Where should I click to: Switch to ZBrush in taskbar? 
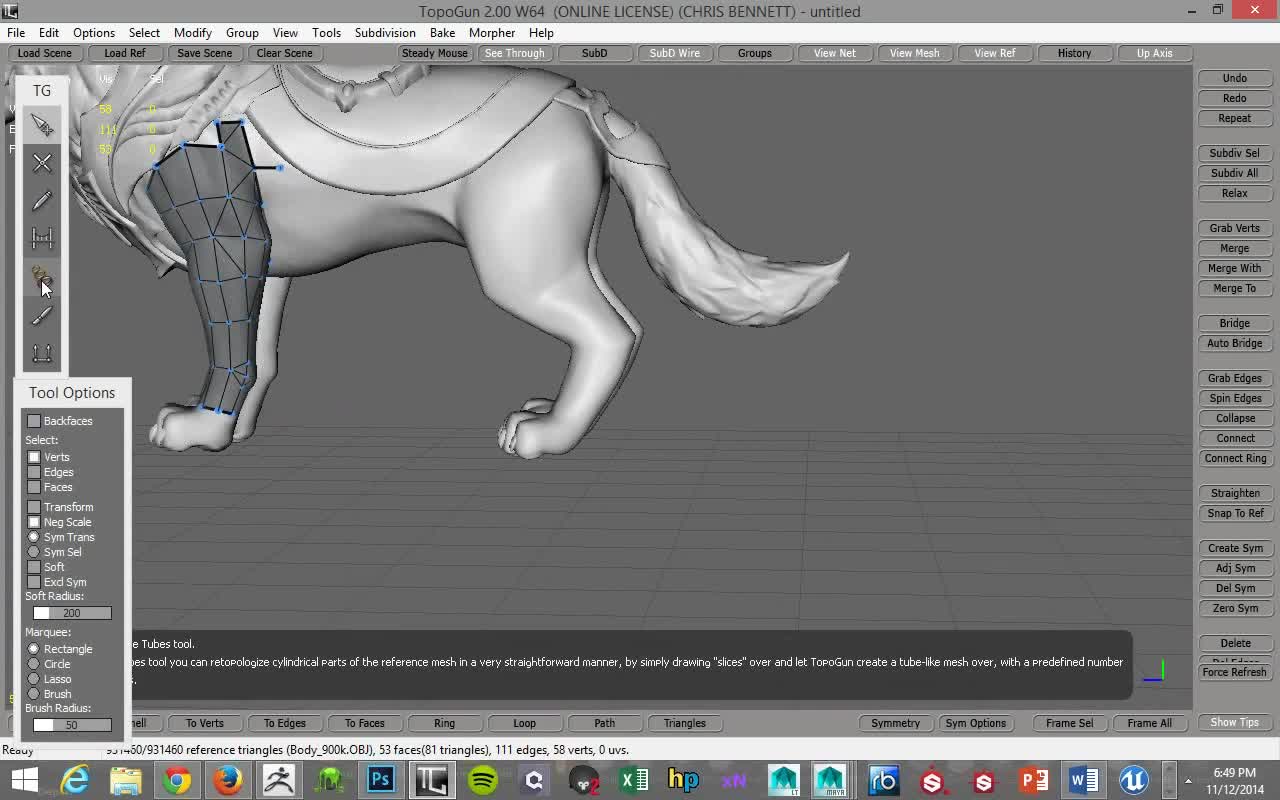tap(279, 780)
